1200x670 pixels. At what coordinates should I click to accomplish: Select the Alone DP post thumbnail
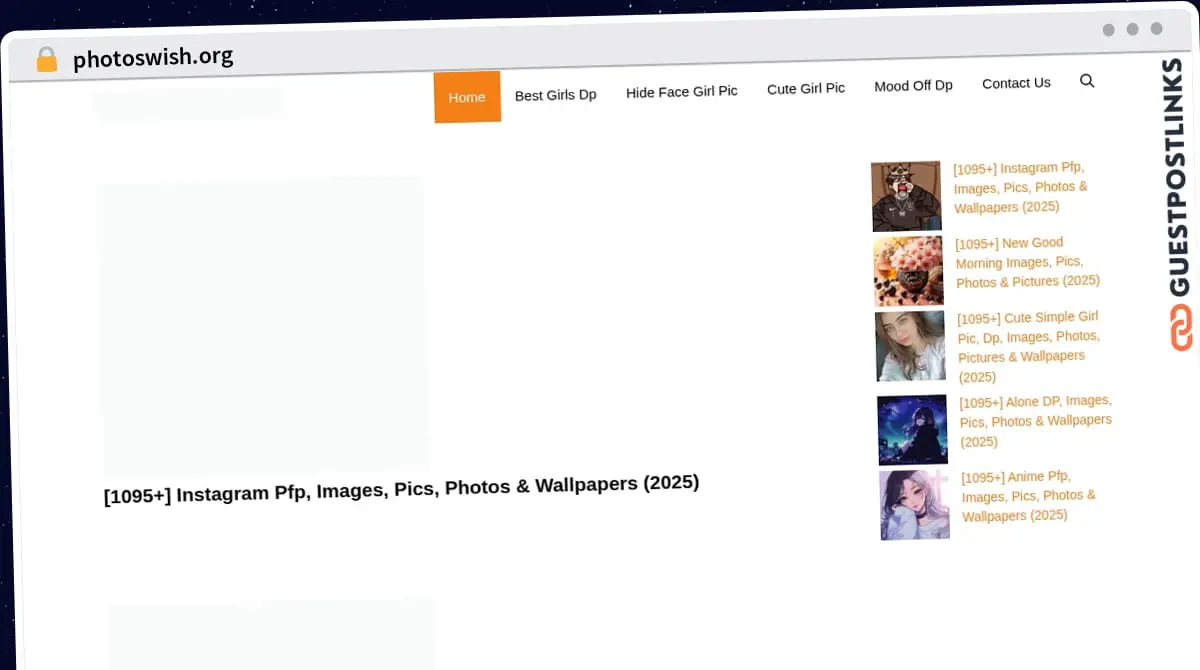click(912, 430)
